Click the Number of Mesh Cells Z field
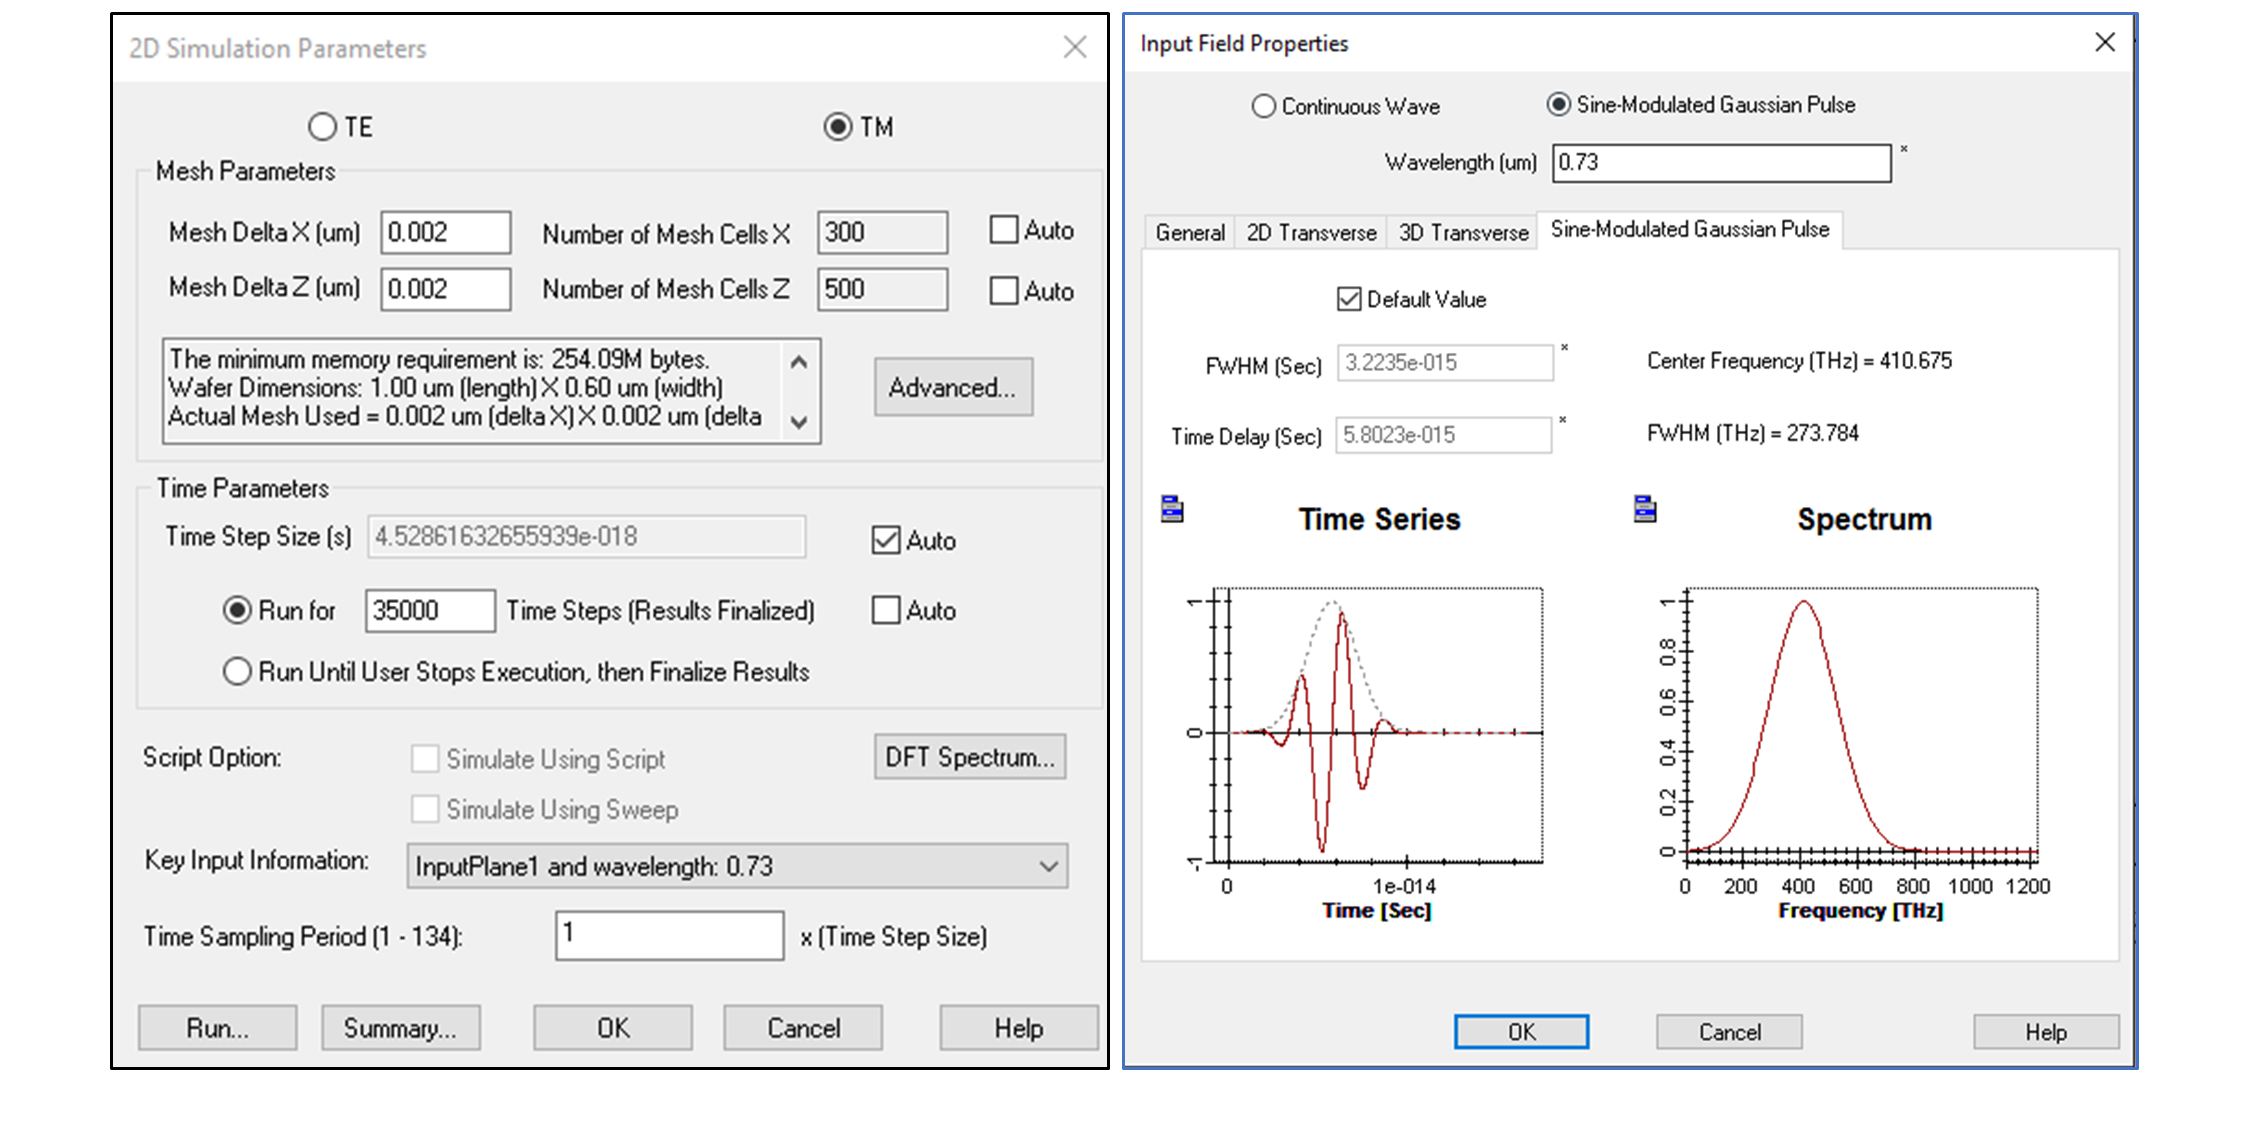 click(882, 289)
